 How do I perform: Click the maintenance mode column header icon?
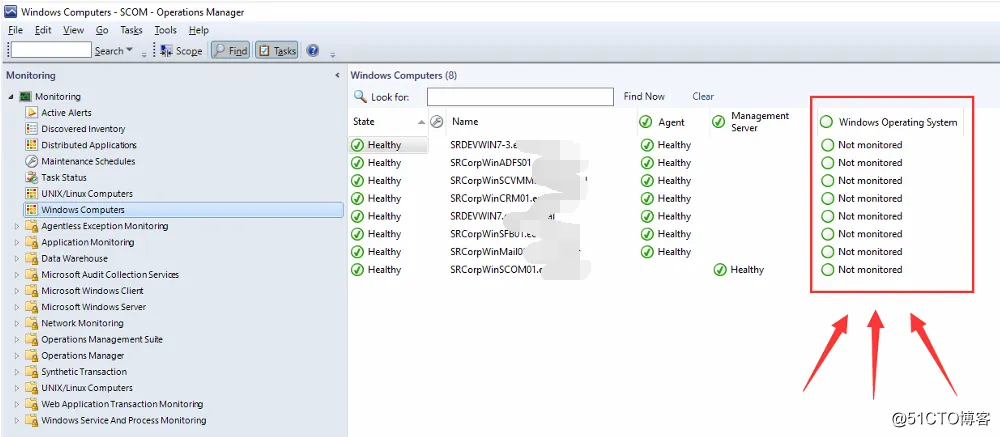coord(436,121)
